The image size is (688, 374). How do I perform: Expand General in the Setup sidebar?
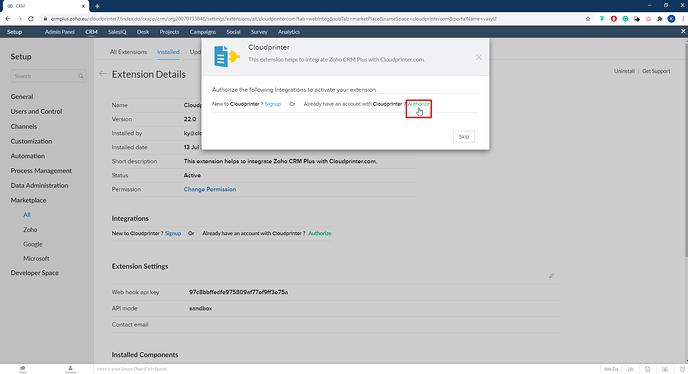pyautogui.click(x=22, y=97)
